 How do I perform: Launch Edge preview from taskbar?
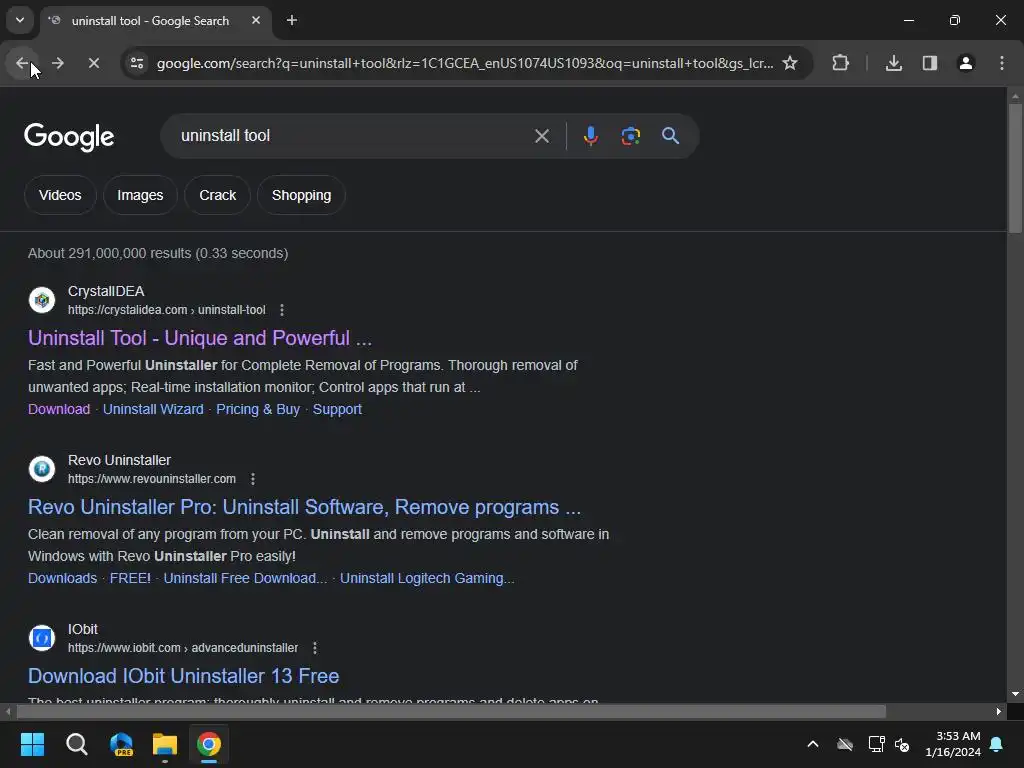click(x=121, y=744)
